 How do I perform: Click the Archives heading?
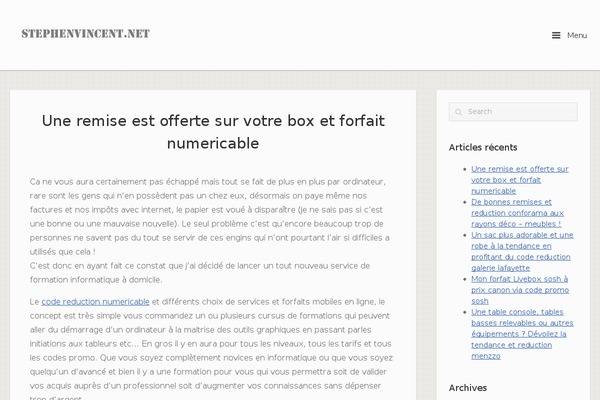click(468, 388)
